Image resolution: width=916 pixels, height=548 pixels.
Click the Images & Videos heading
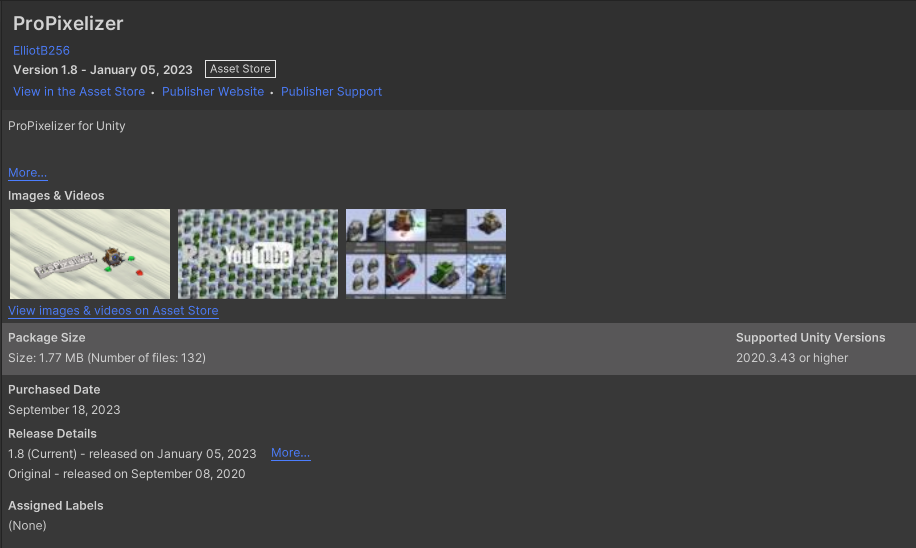tap(56, 196)
